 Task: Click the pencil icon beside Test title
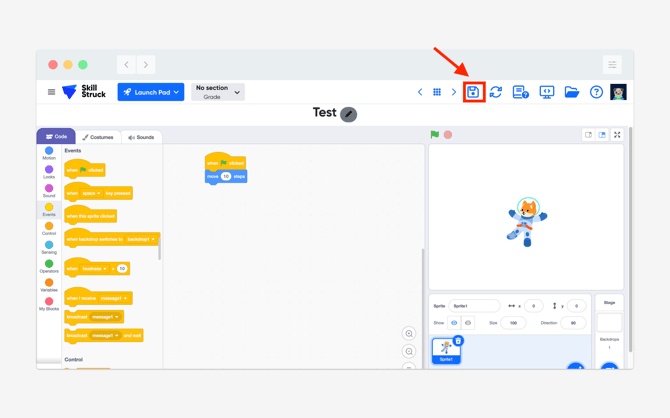pos(349,114)
